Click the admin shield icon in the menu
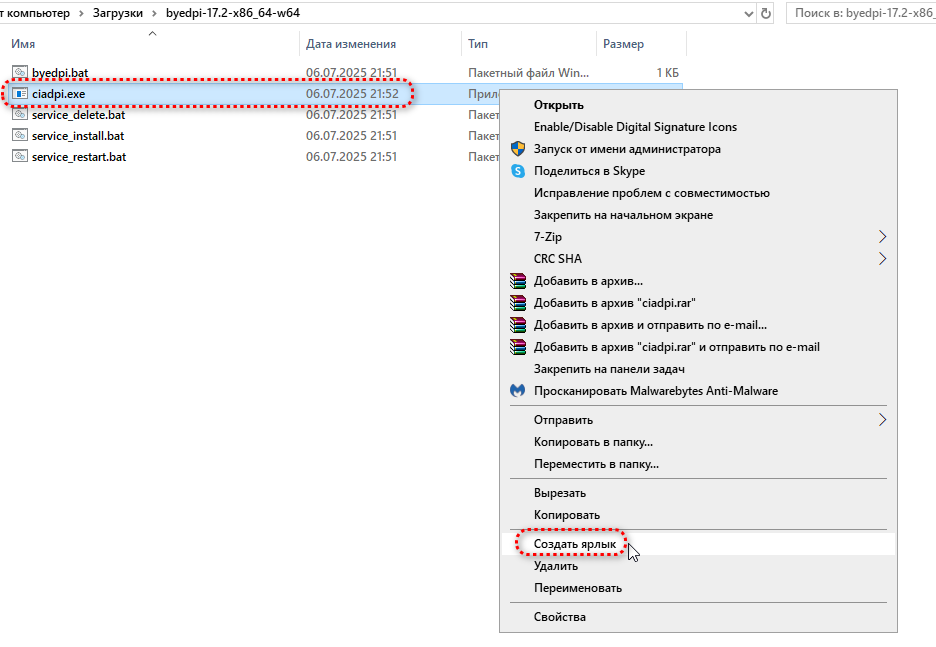Image resolution: width=936 pixels, height=647 pixels. (x=518, y=149)
